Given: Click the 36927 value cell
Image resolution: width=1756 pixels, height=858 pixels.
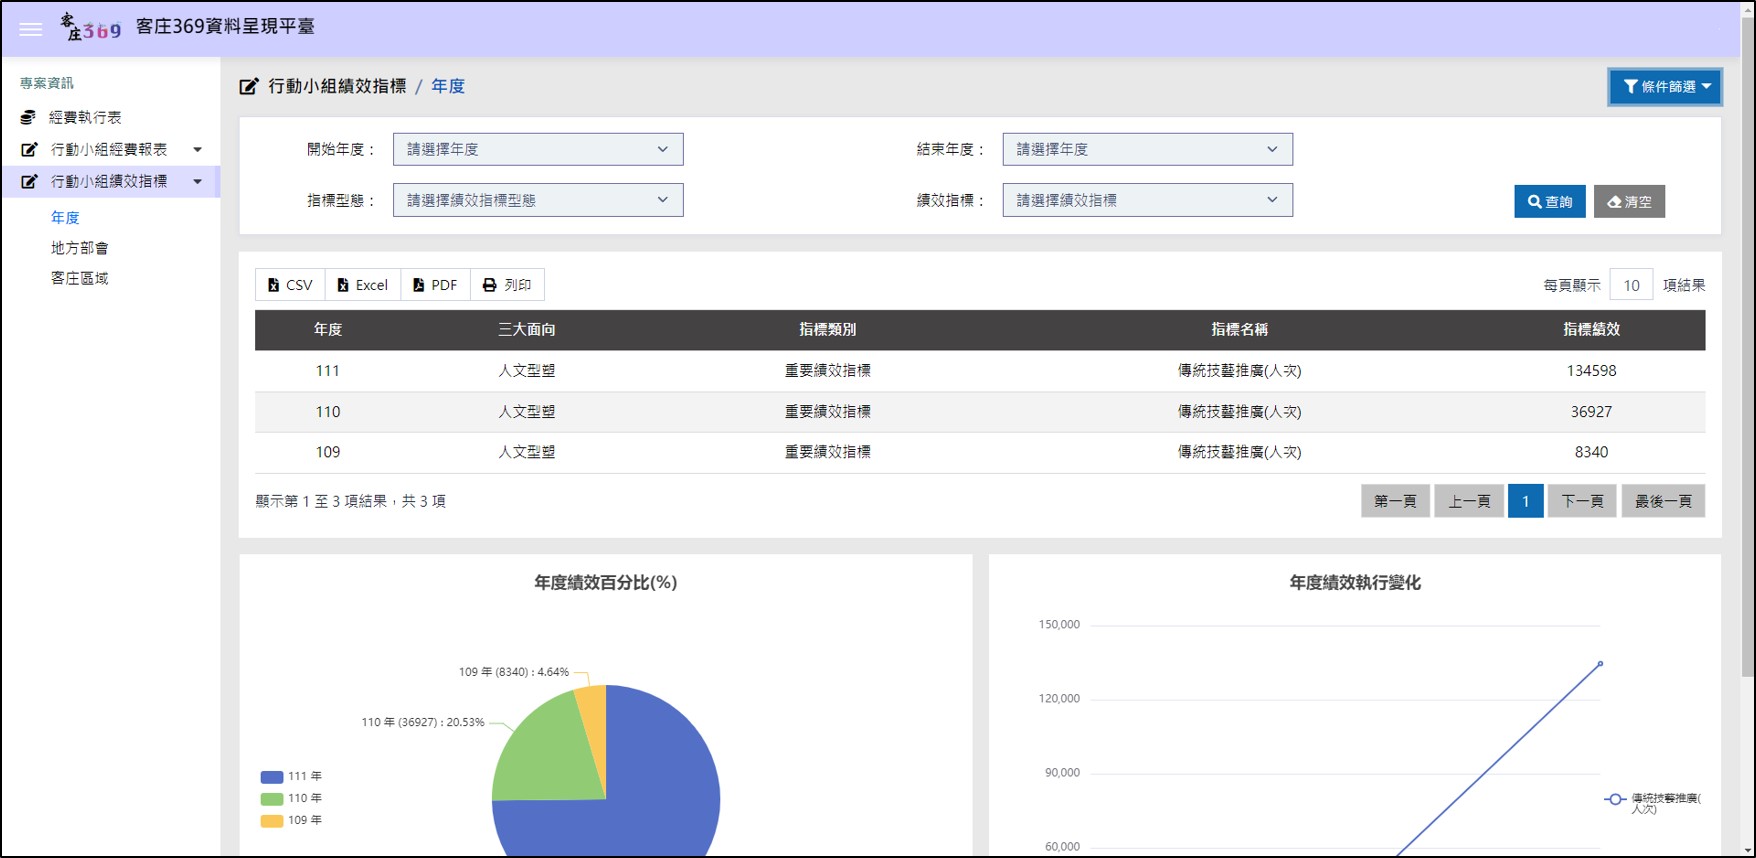Looking at the screenshot, I should pyautogui.click(x=1592, y=412).
